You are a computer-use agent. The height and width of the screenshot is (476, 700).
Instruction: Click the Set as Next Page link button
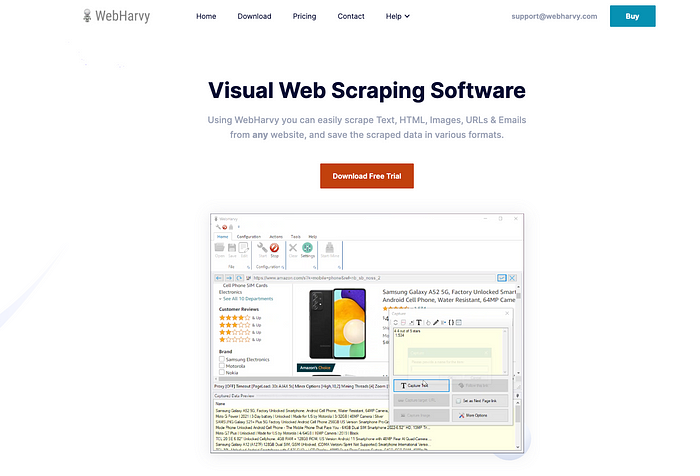coord(480,401)
